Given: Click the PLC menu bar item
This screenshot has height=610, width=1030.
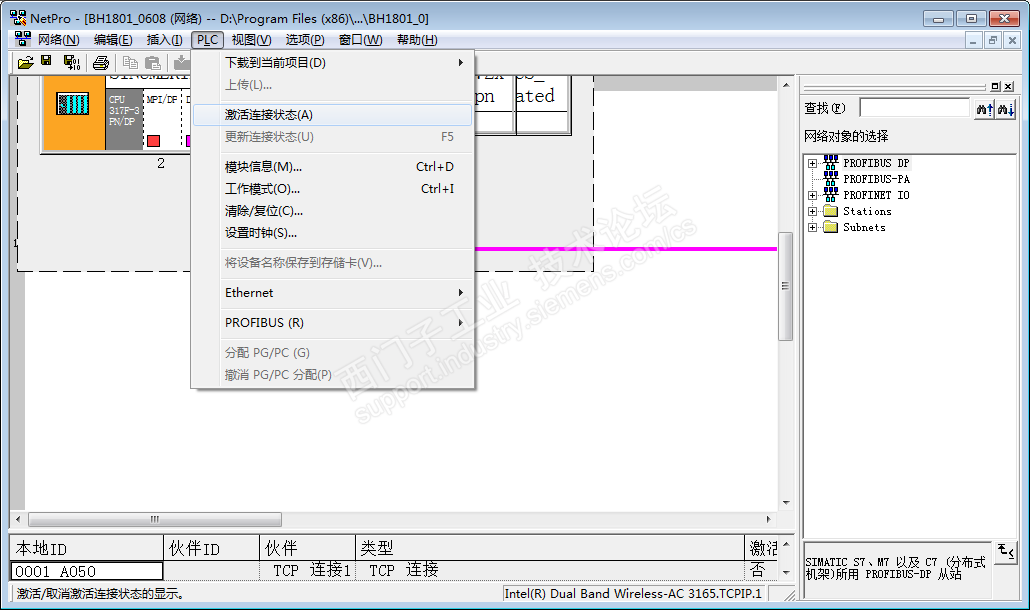Looking at the screenshot, I should (208, 40).
